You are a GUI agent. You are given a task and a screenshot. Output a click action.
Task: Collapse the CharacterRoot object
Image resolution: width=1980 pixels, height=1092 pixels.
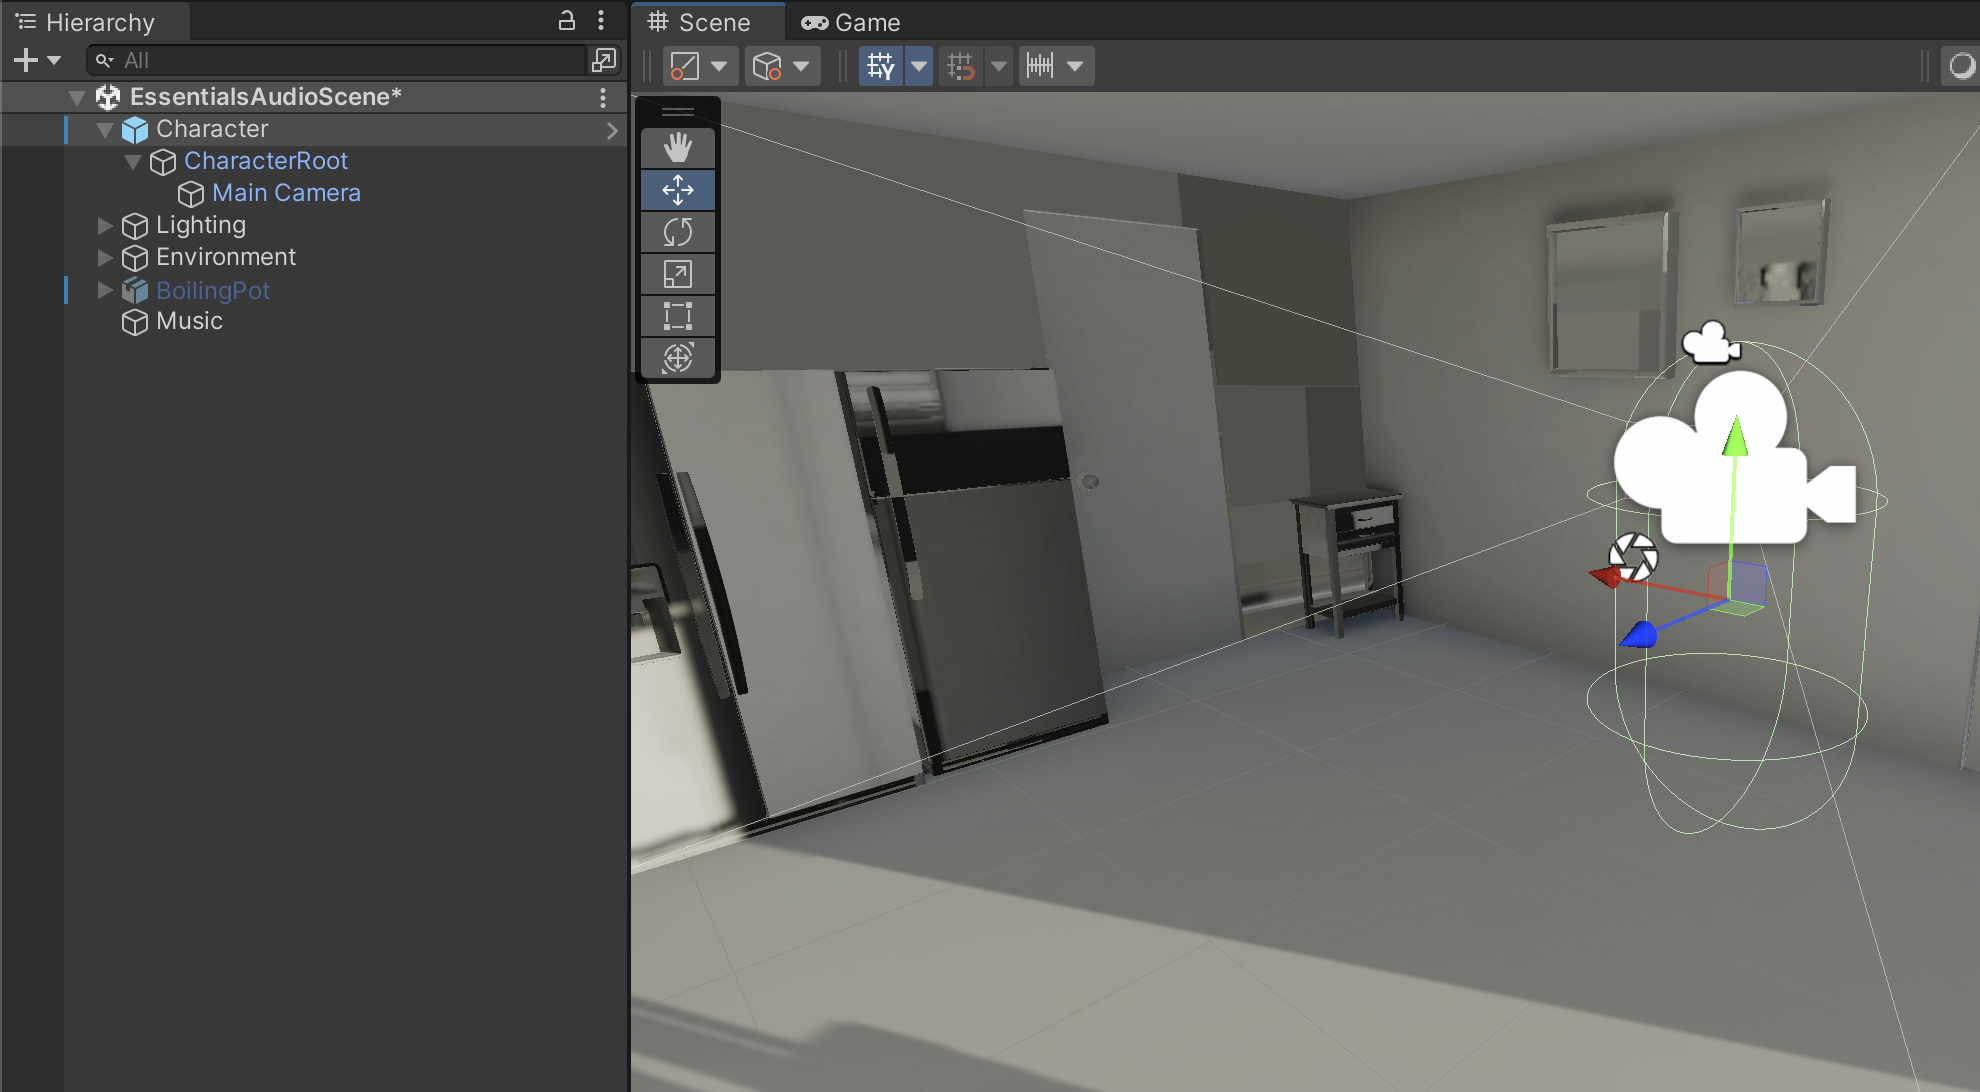click(133, 162)
